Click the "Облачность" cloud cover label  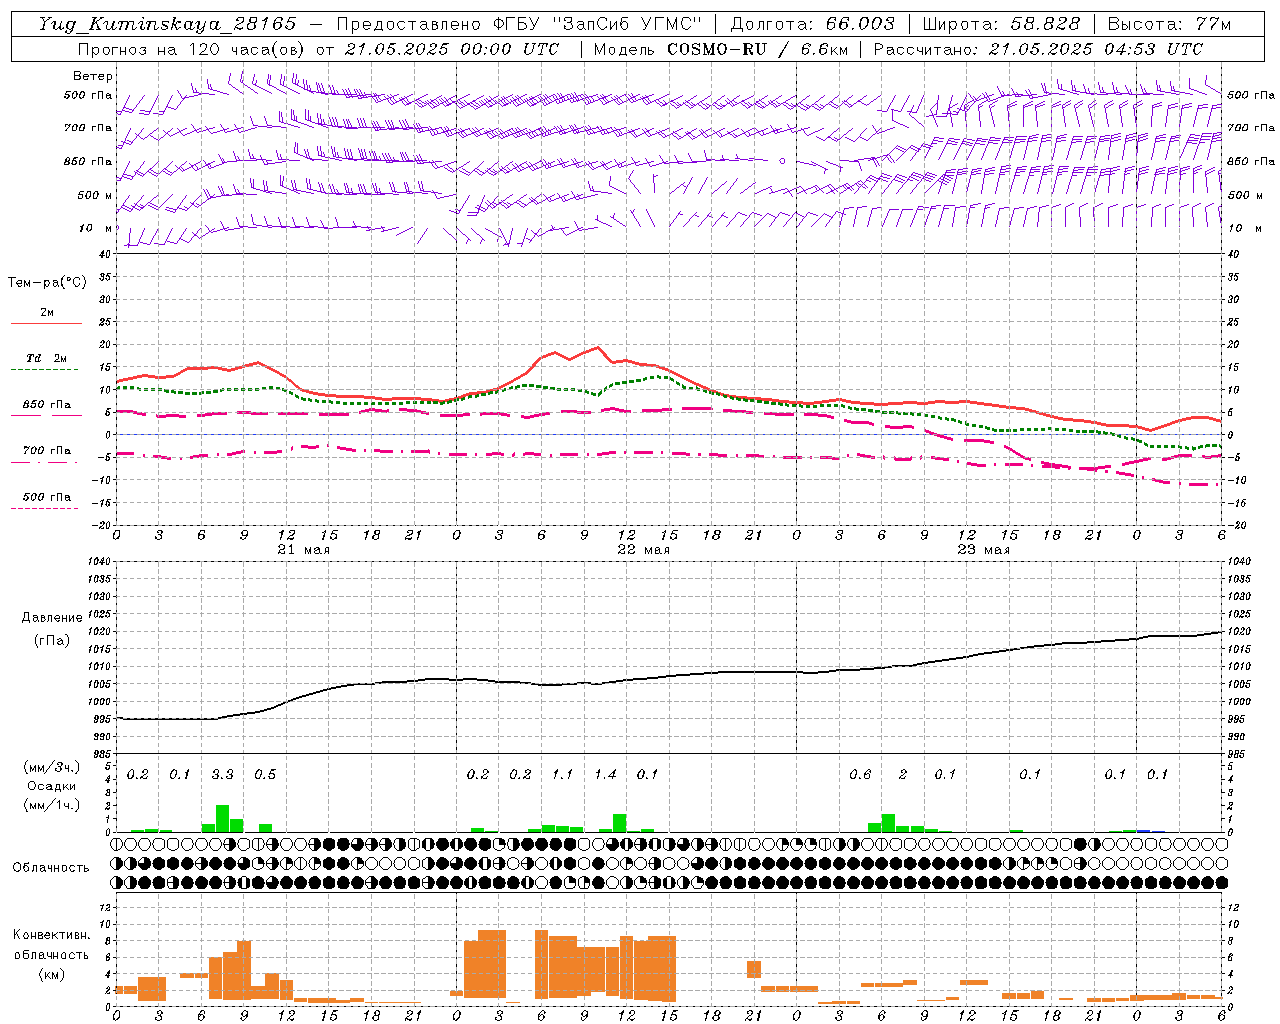point(51,867)
